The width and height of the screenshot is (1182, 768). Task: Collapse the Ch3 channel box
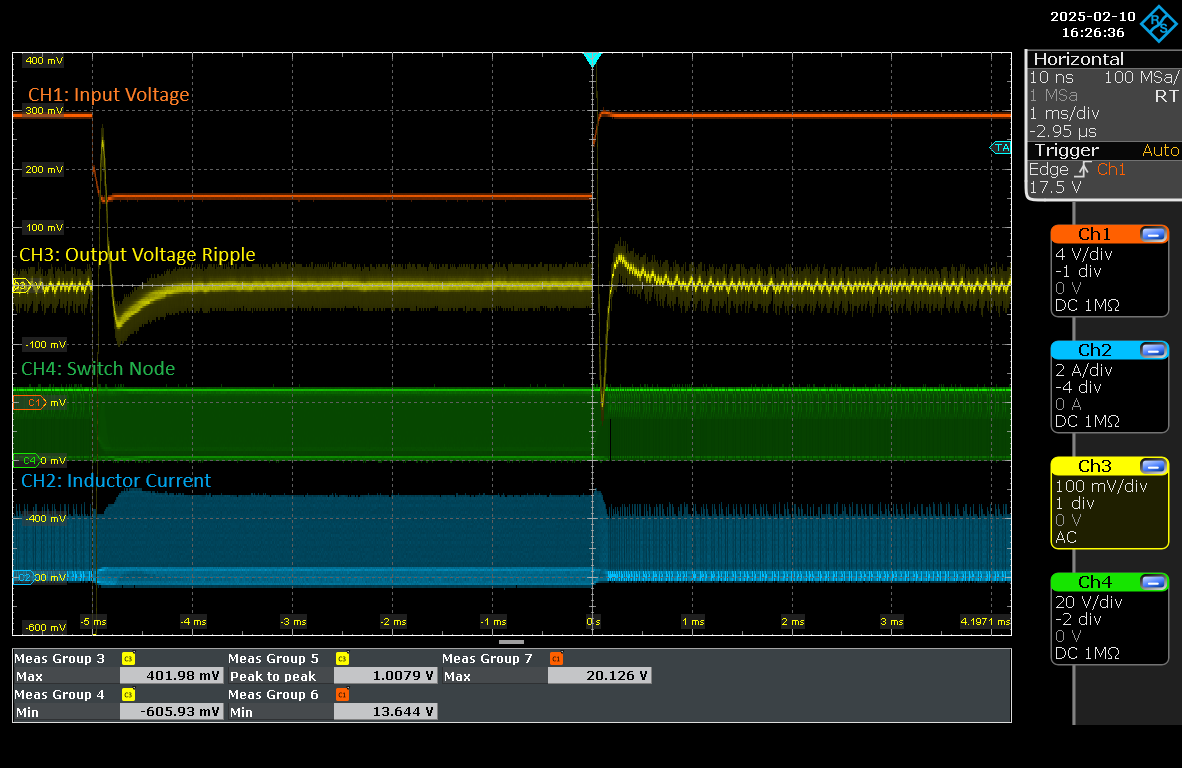(x=1153, y=466)
